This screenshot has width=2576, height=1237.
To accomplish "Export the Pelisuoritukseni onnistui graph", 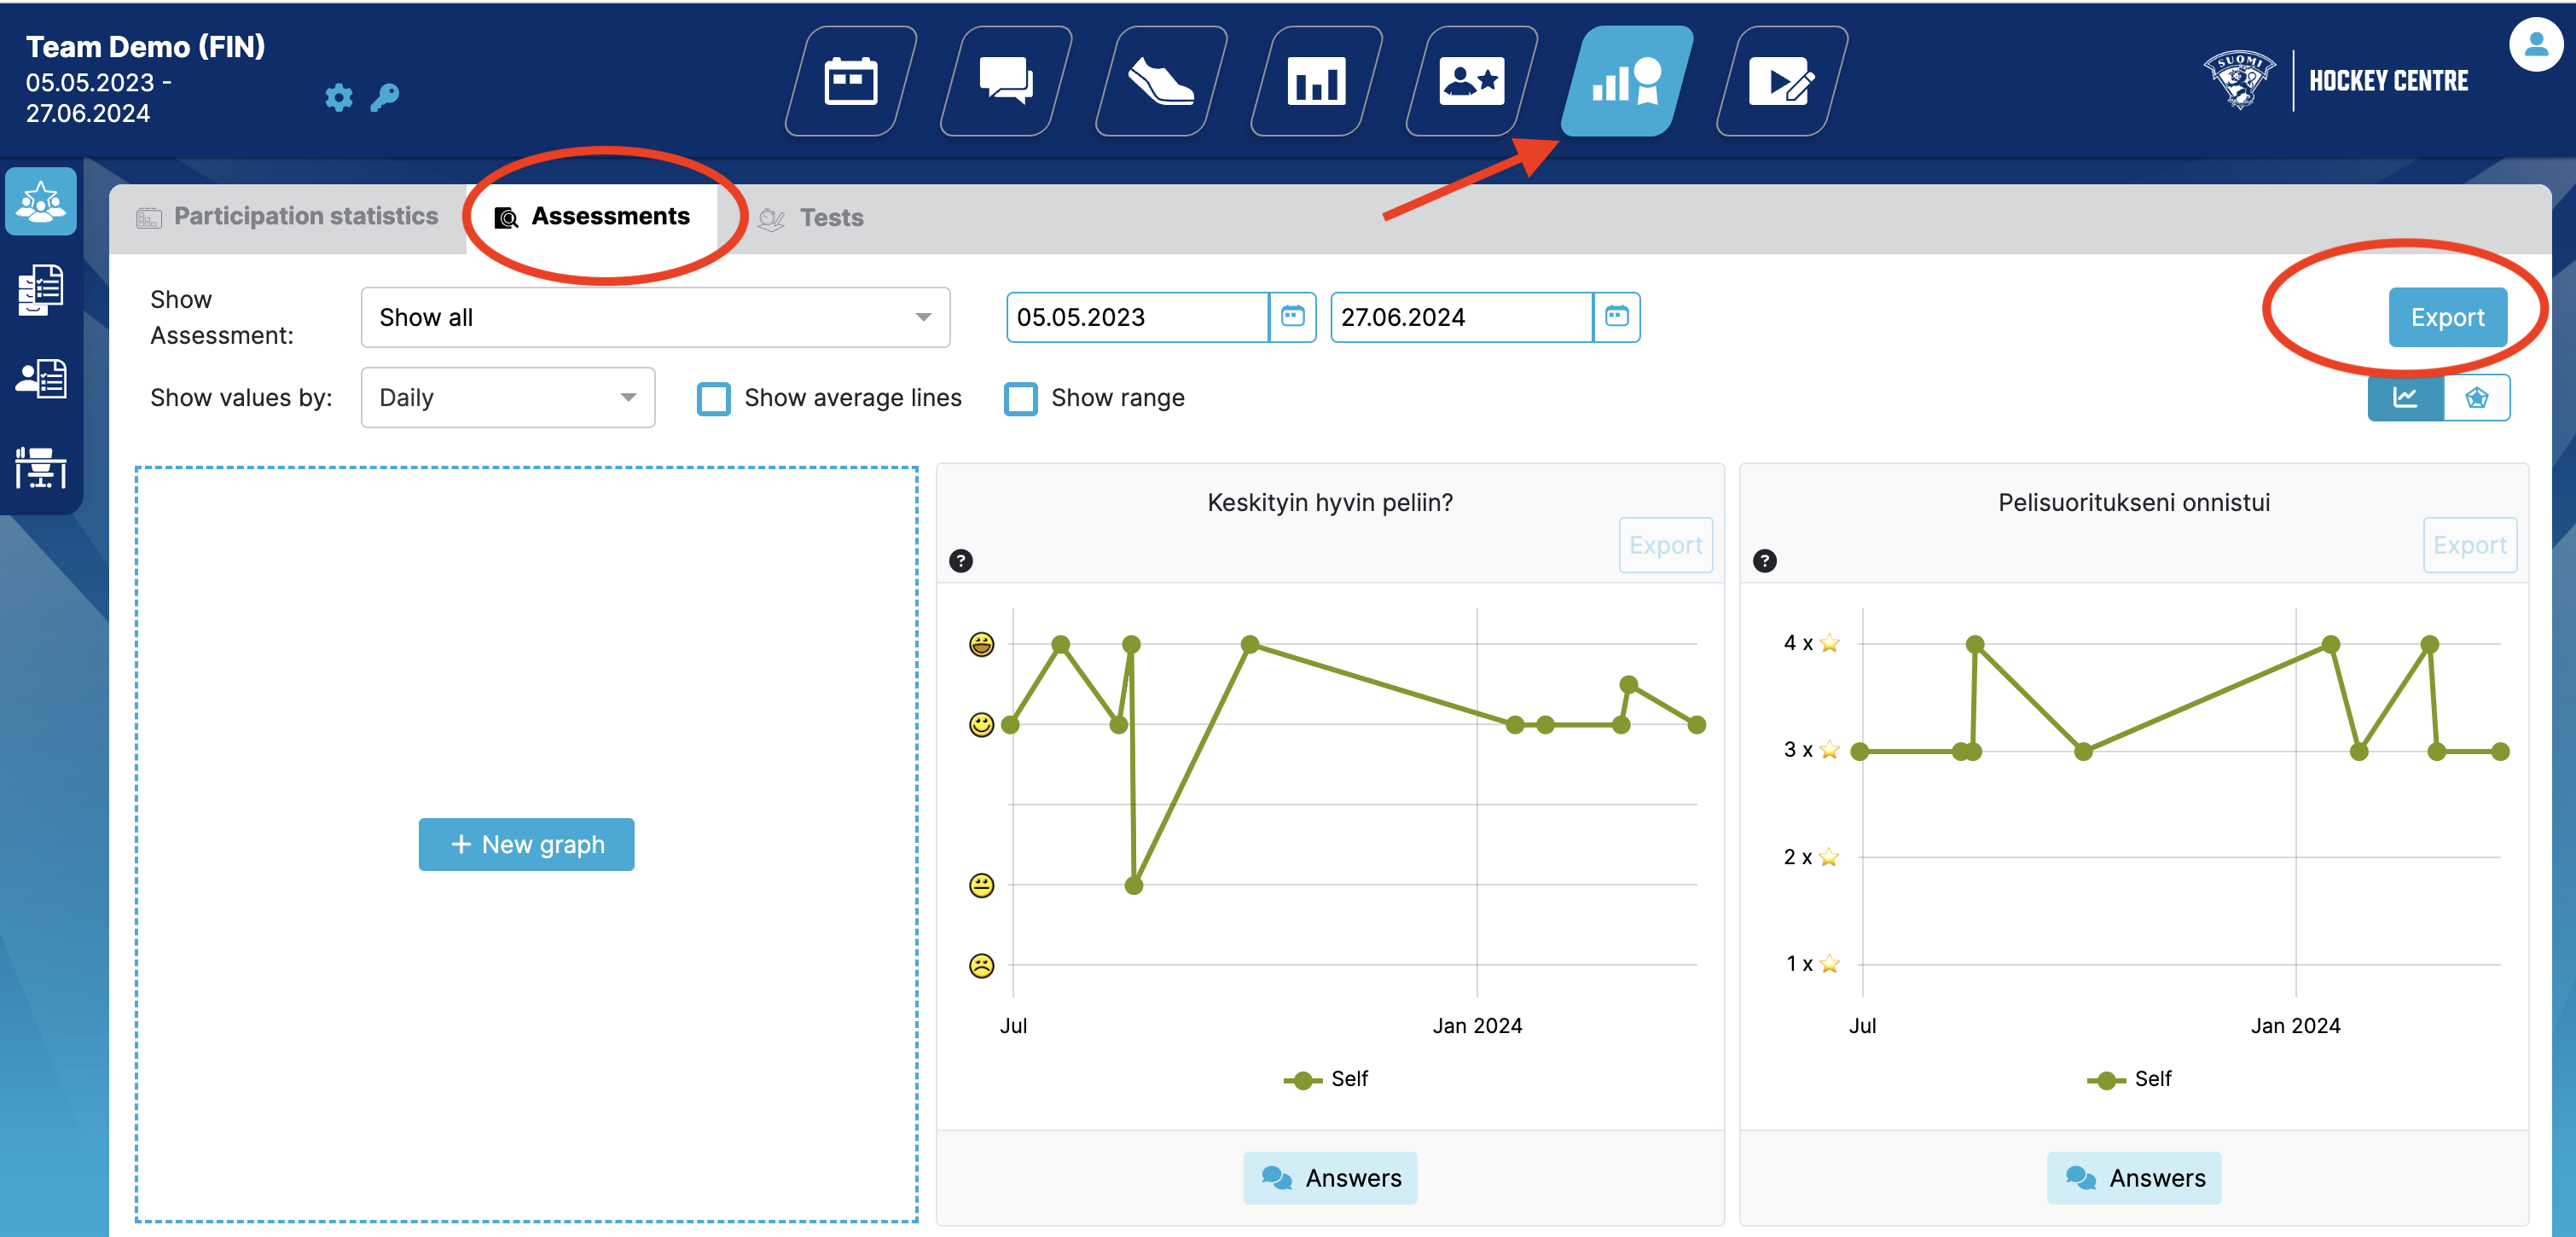I will coord(2469,545).
